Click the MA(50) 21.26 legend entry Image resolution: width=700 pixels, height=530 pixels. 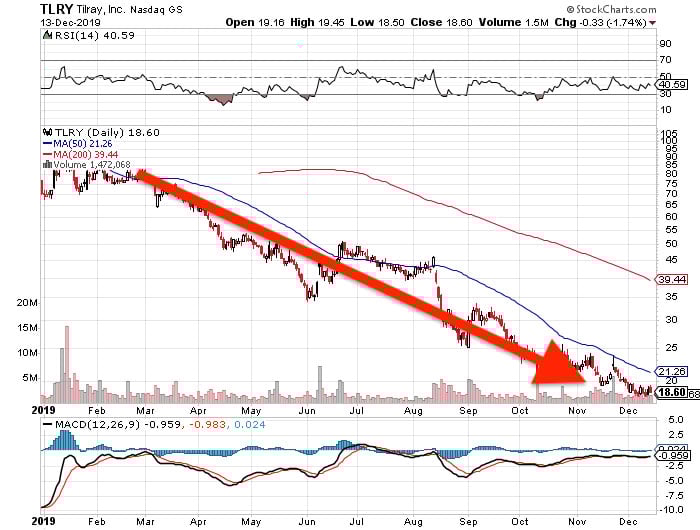coord(77,144)
